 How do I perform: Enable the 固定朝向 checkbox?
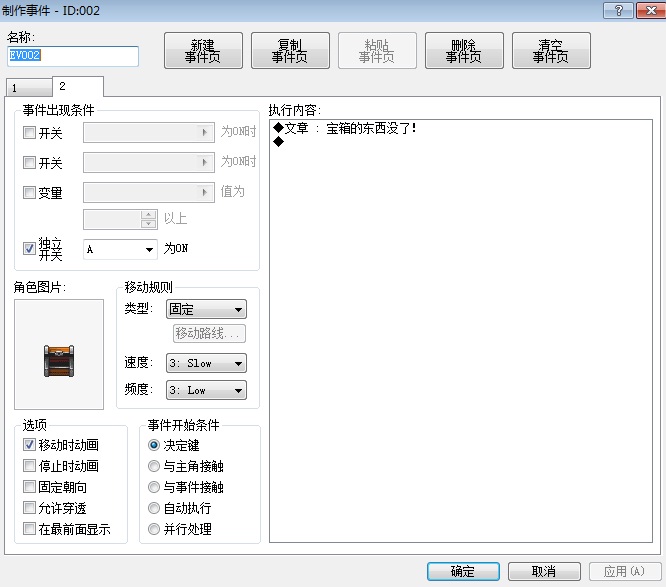[29, 486]
